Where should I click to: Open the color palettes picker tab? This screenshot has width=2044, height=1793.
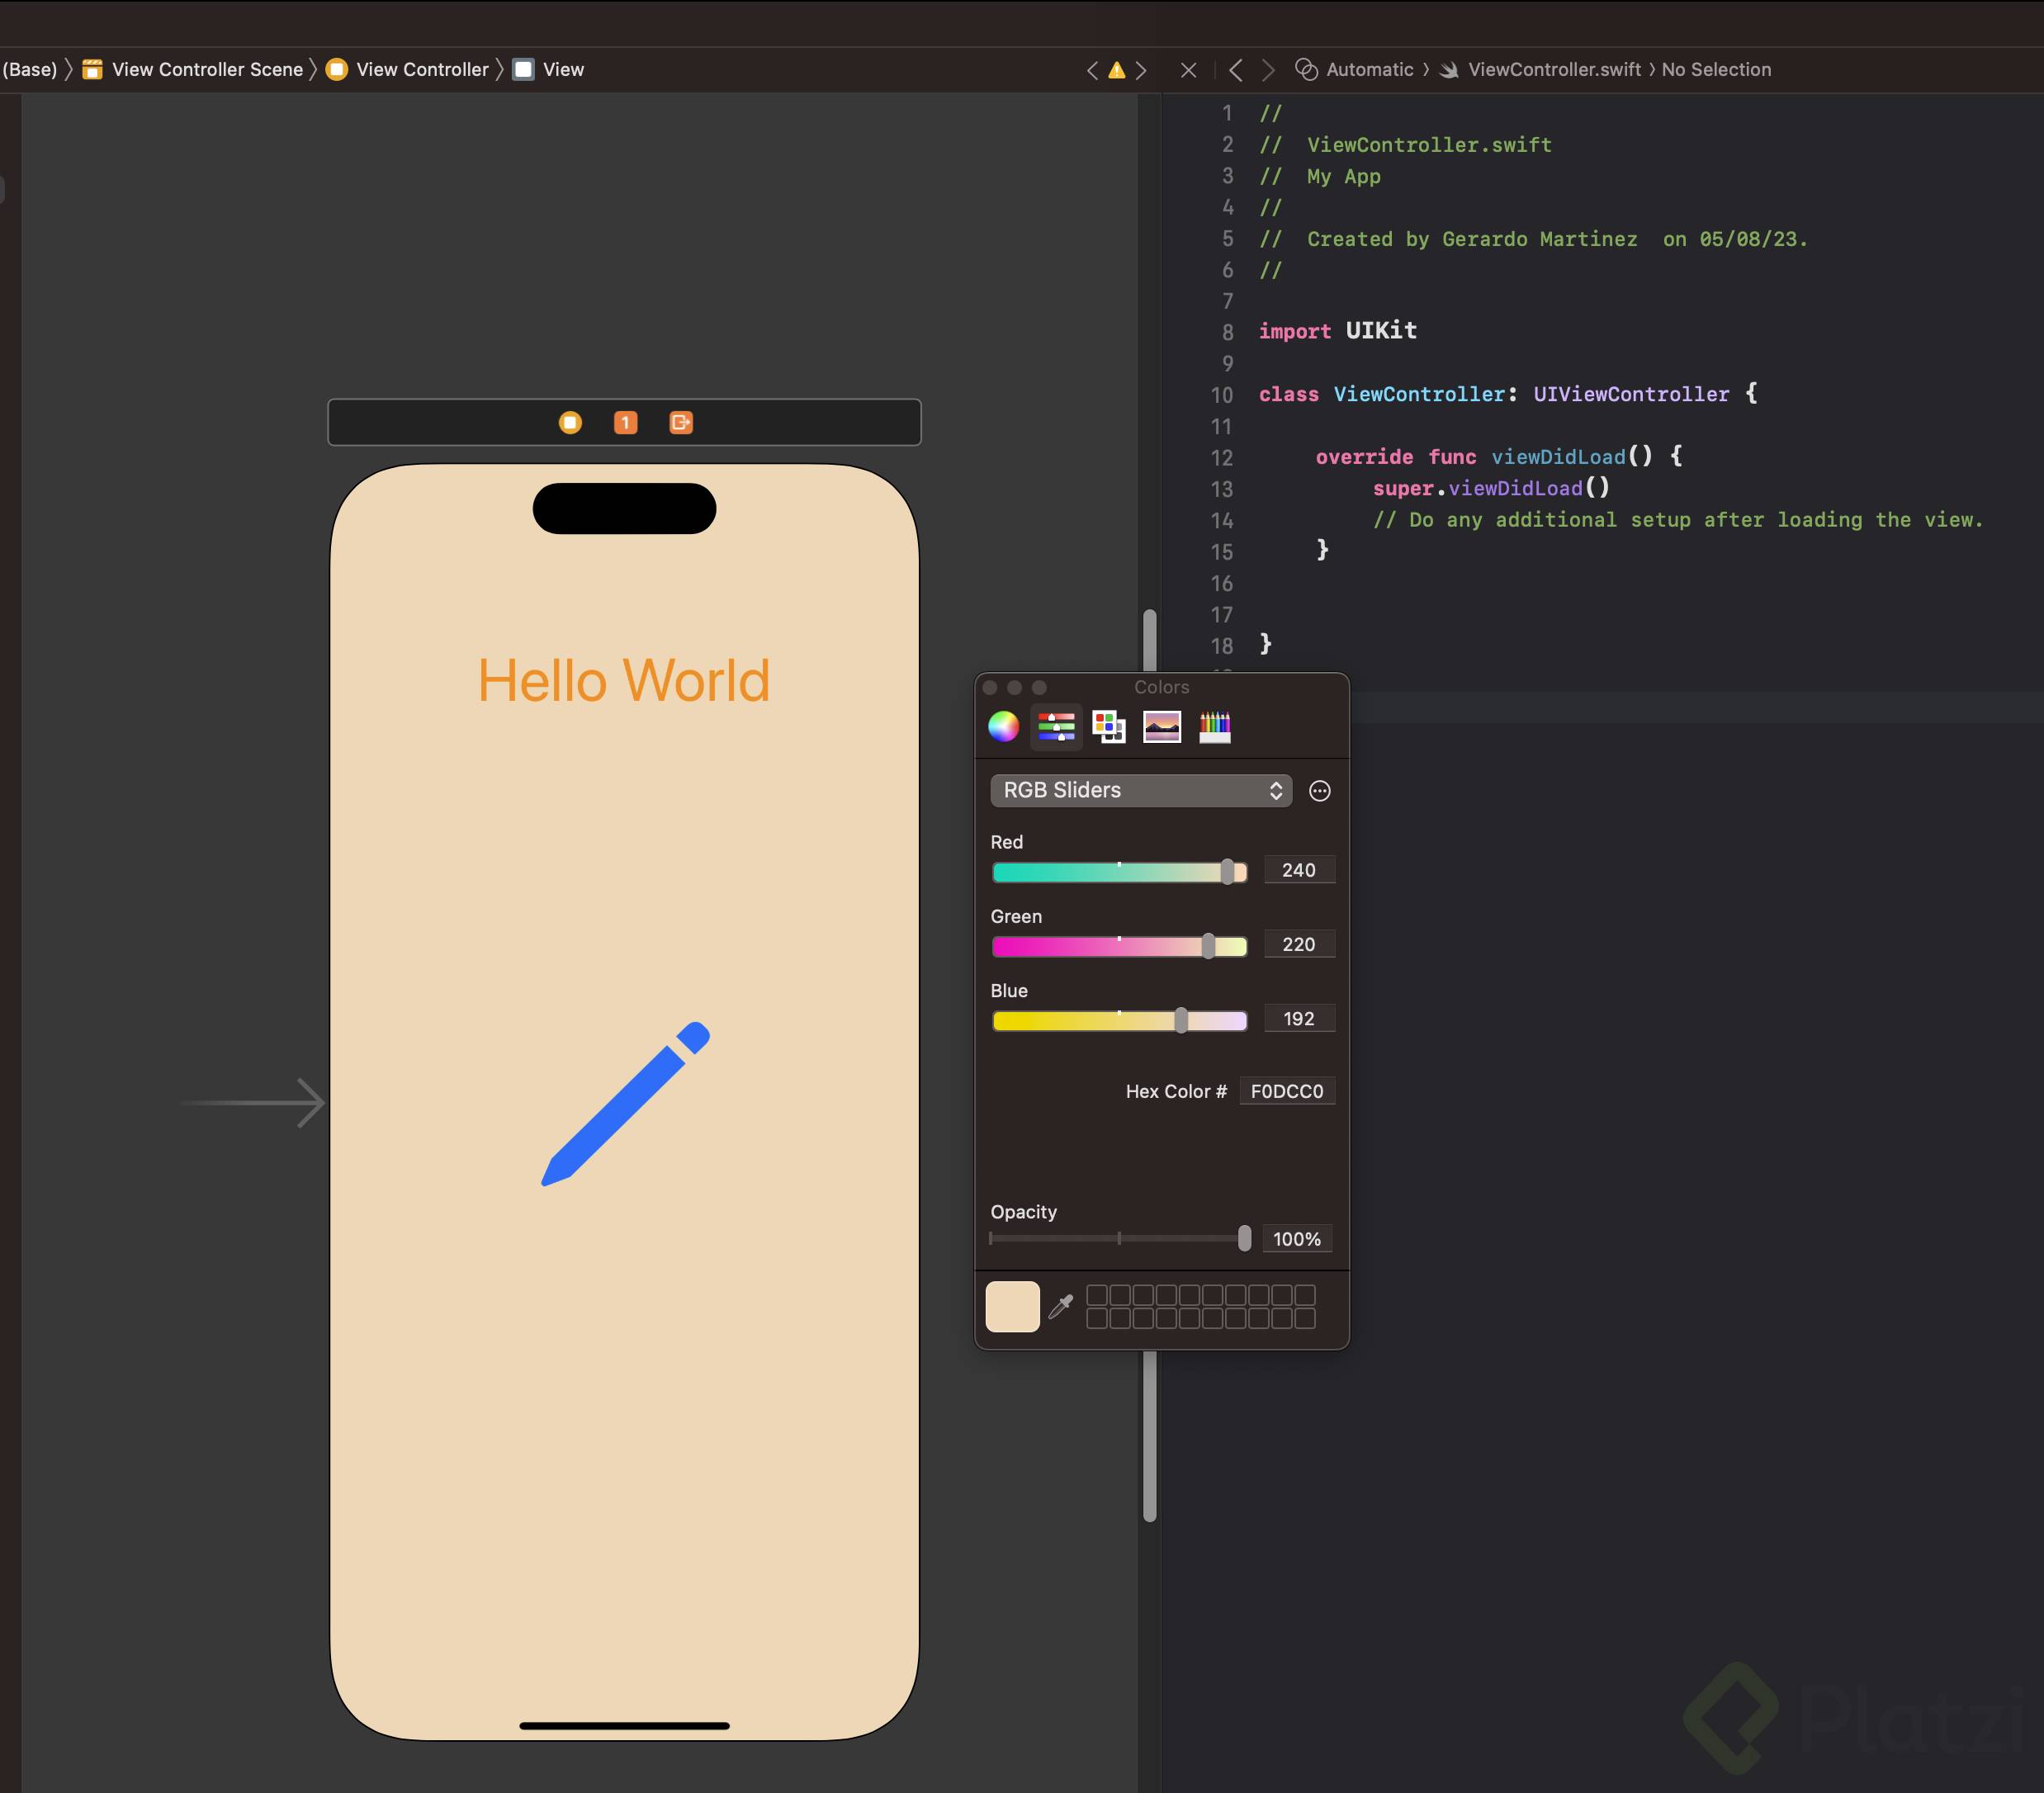click(1108, 727)
